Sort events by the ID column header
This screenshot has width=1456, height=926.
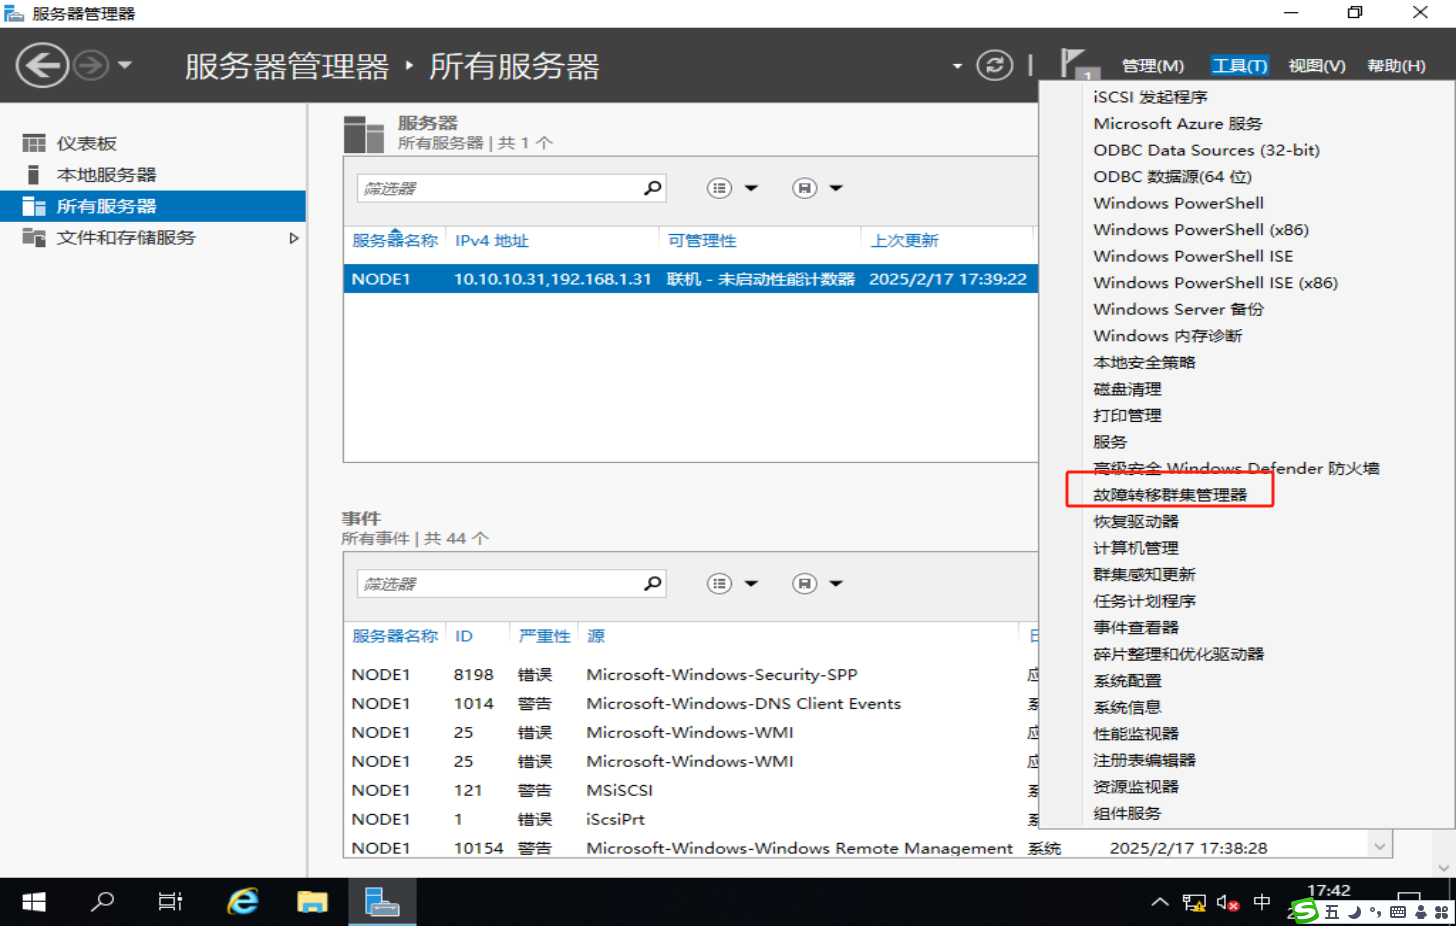464,636
